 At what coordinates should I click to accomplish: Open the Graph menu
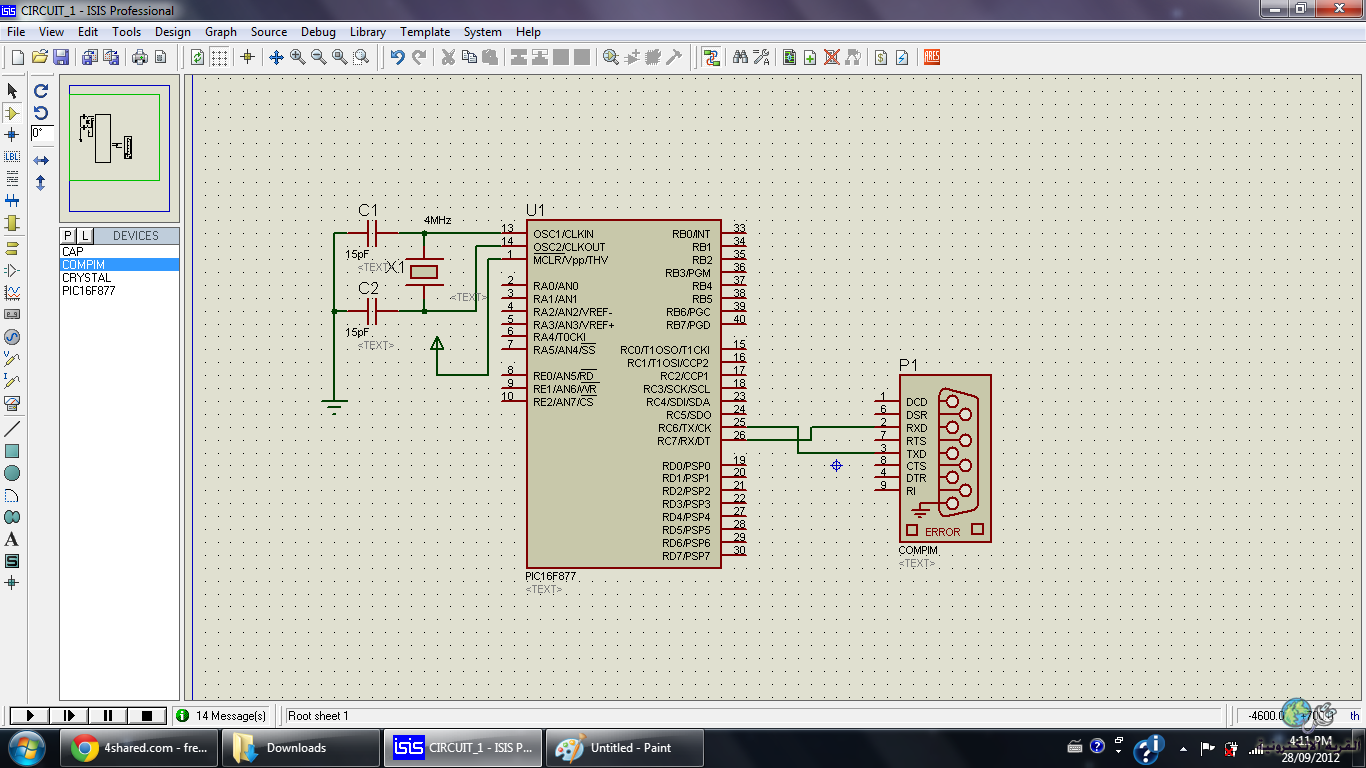[x=221, y=32]
